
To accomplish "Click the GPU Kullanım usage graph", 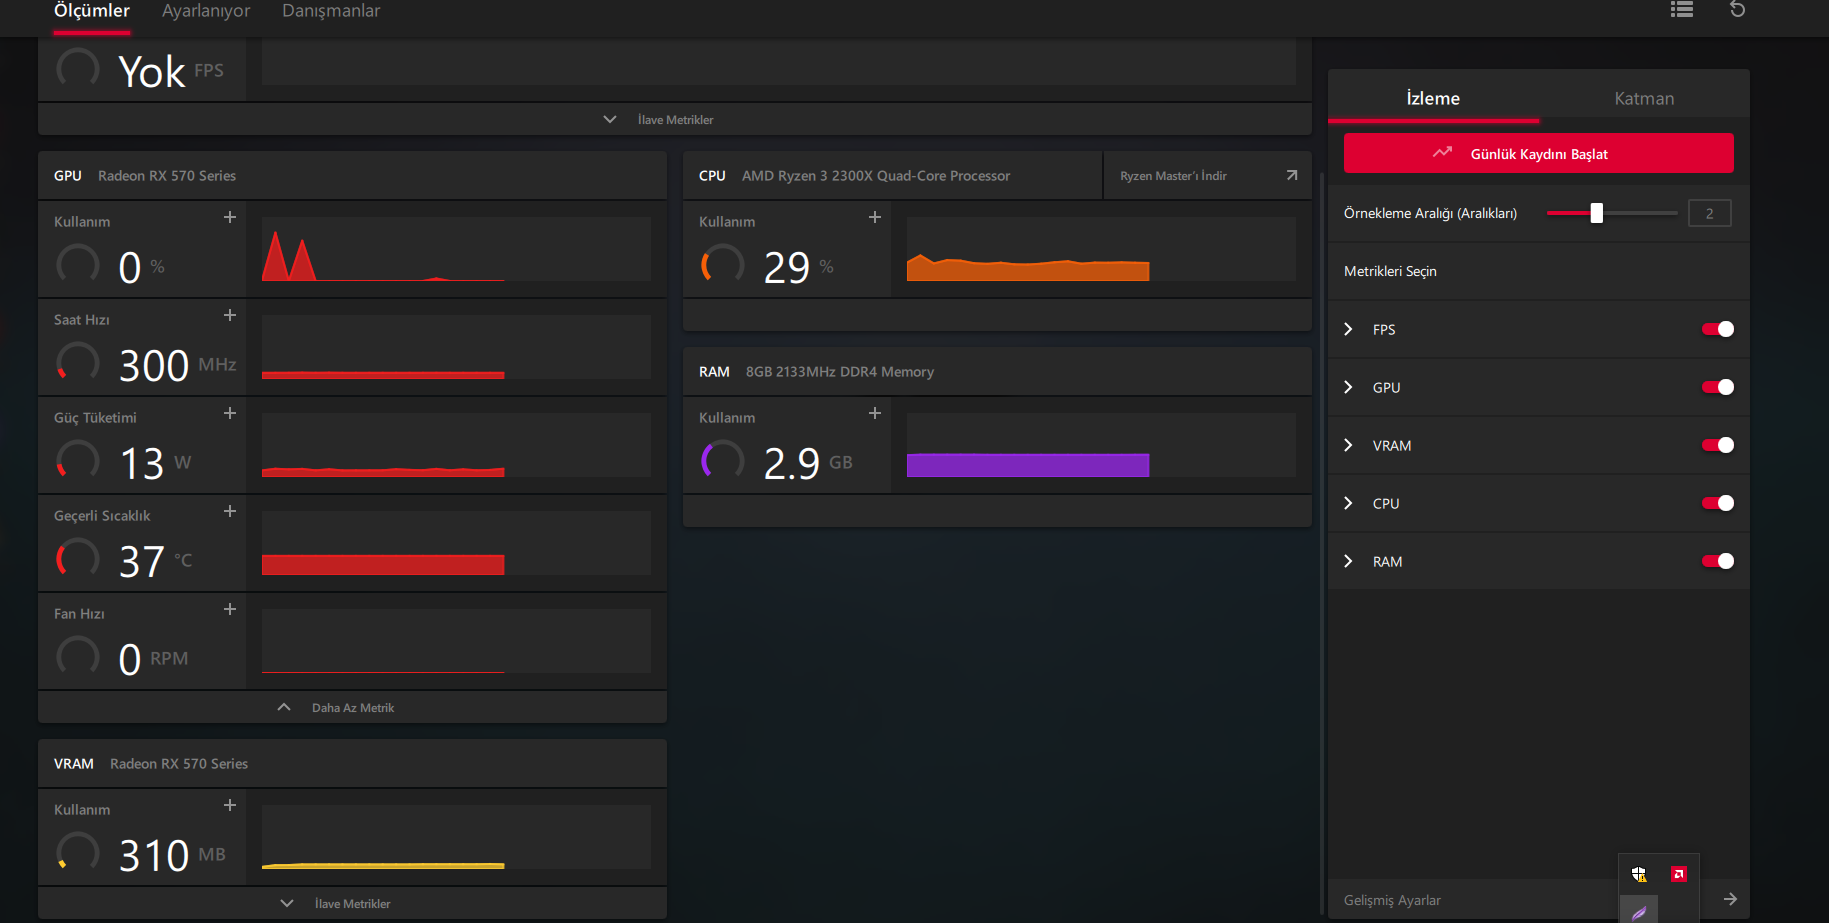I will point(456,249).
